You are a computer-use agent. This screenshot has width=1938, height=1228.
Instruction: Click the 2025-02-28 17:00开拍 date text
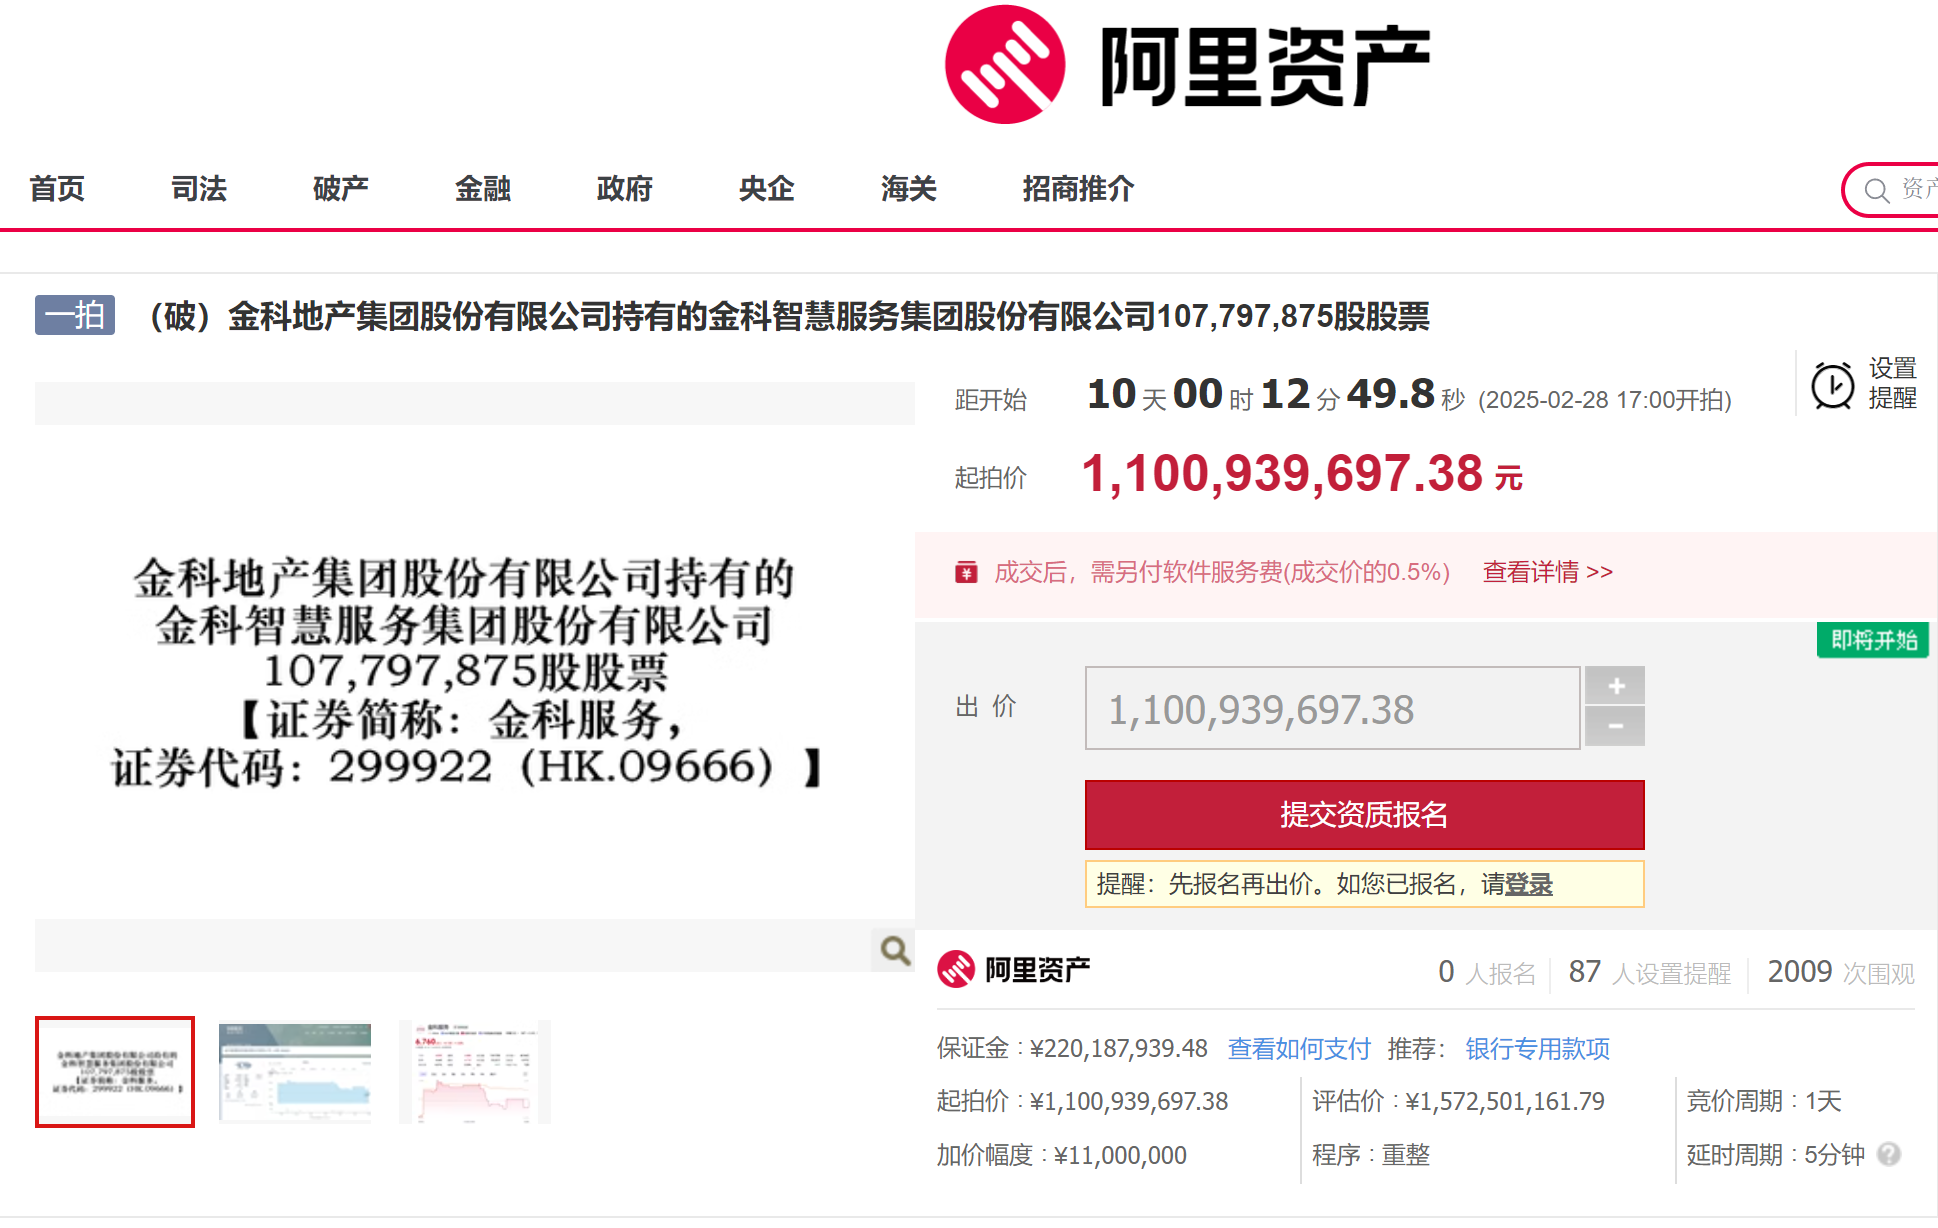pyautogui.click(x=1605, y=400)
